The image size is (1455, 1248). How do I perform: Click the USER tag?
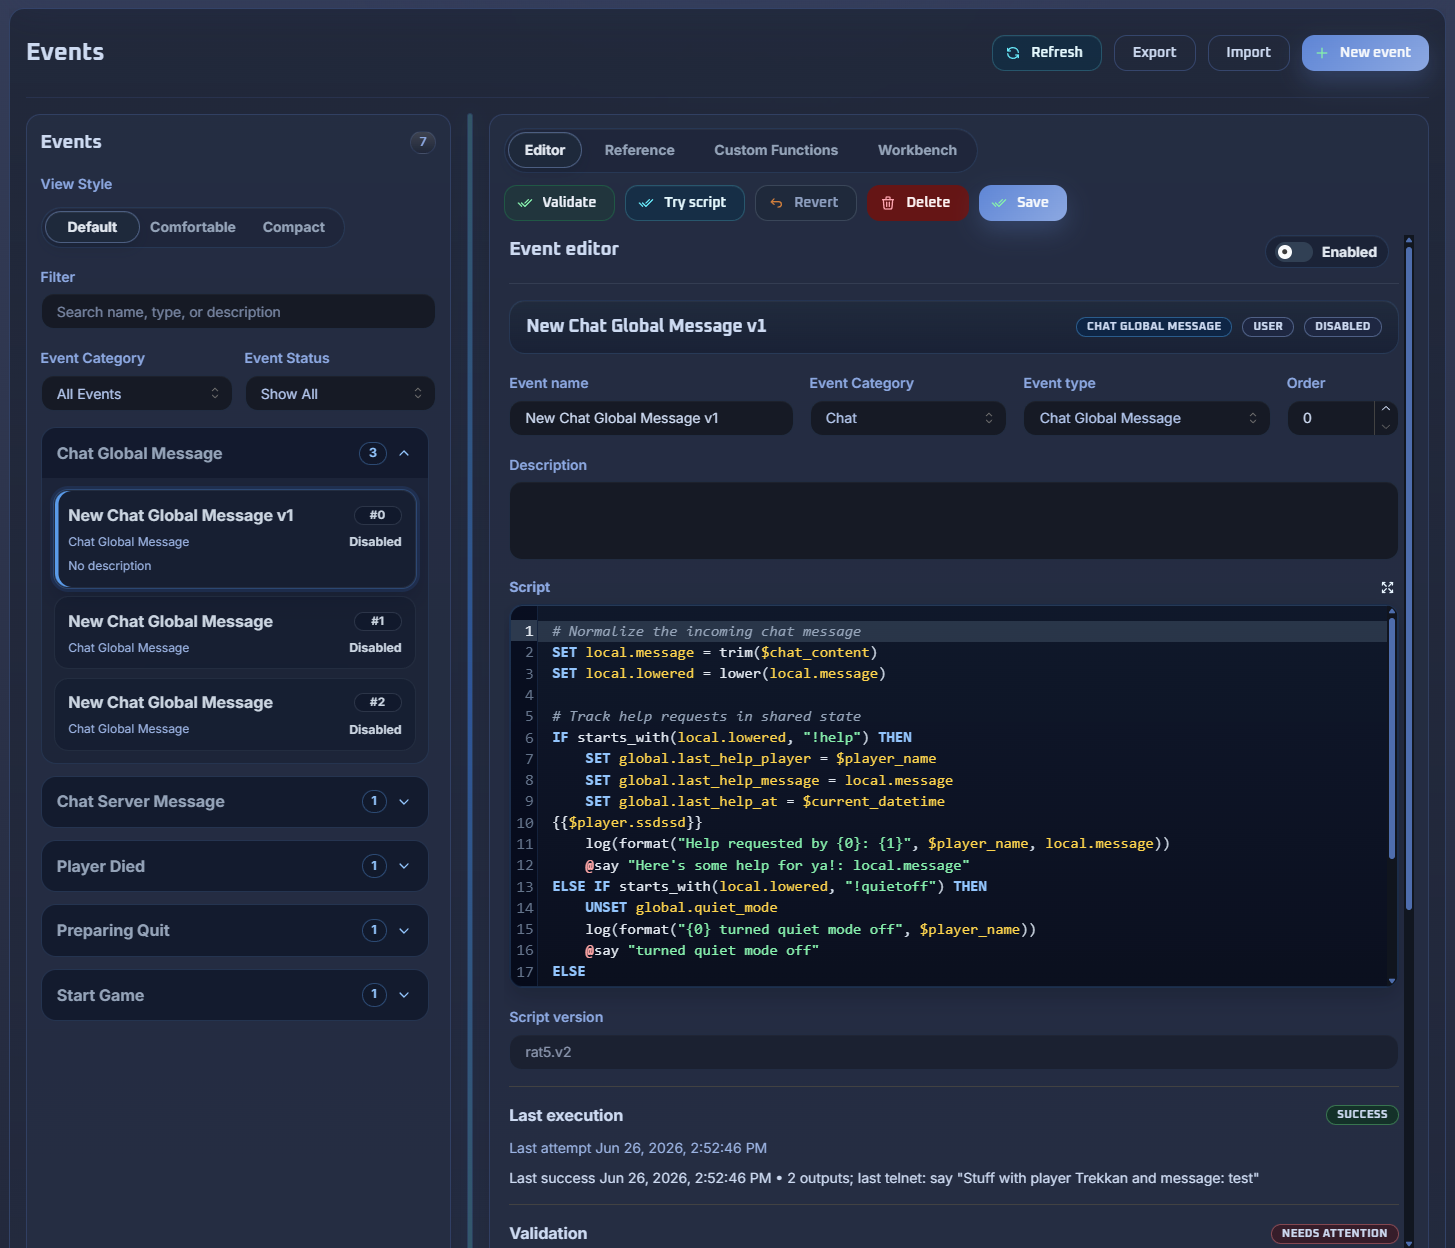point(1268,327)
